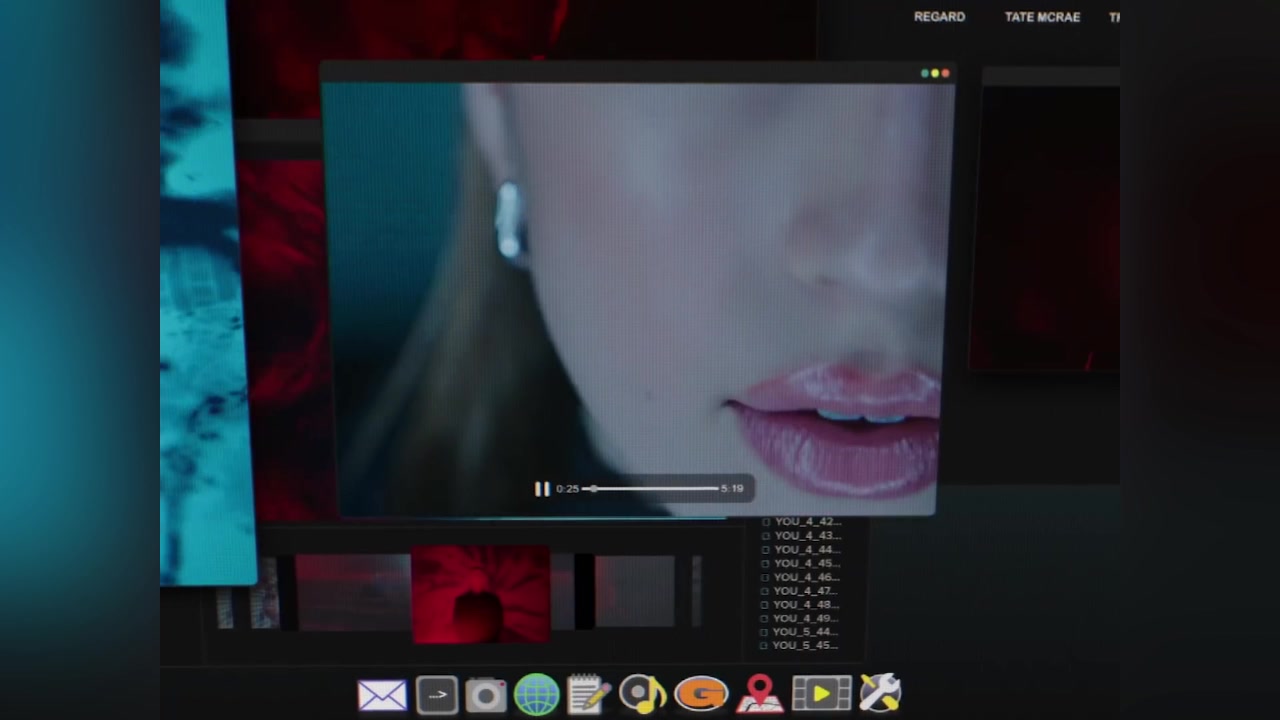Tick checkbox beside YOU_4_47 file

[766, 592]
